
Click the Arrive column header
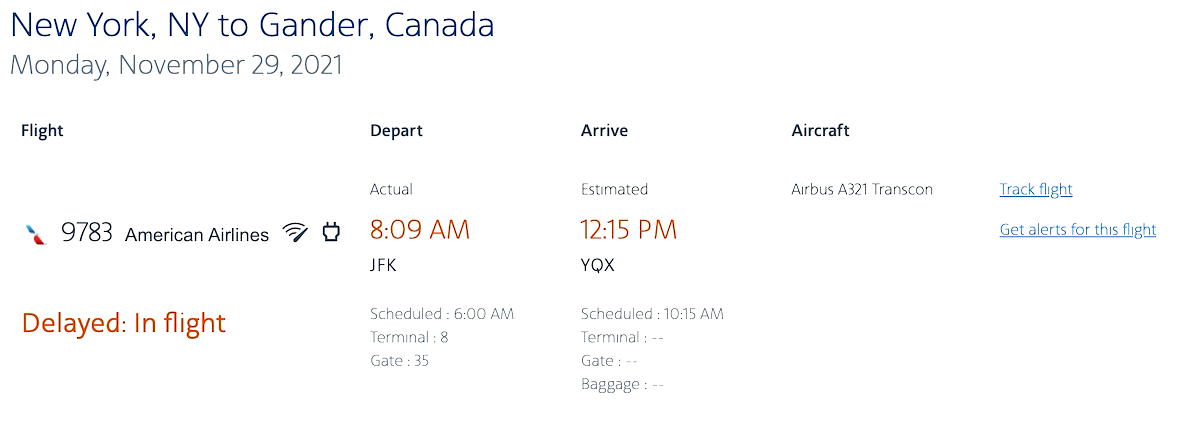(604, 130)
